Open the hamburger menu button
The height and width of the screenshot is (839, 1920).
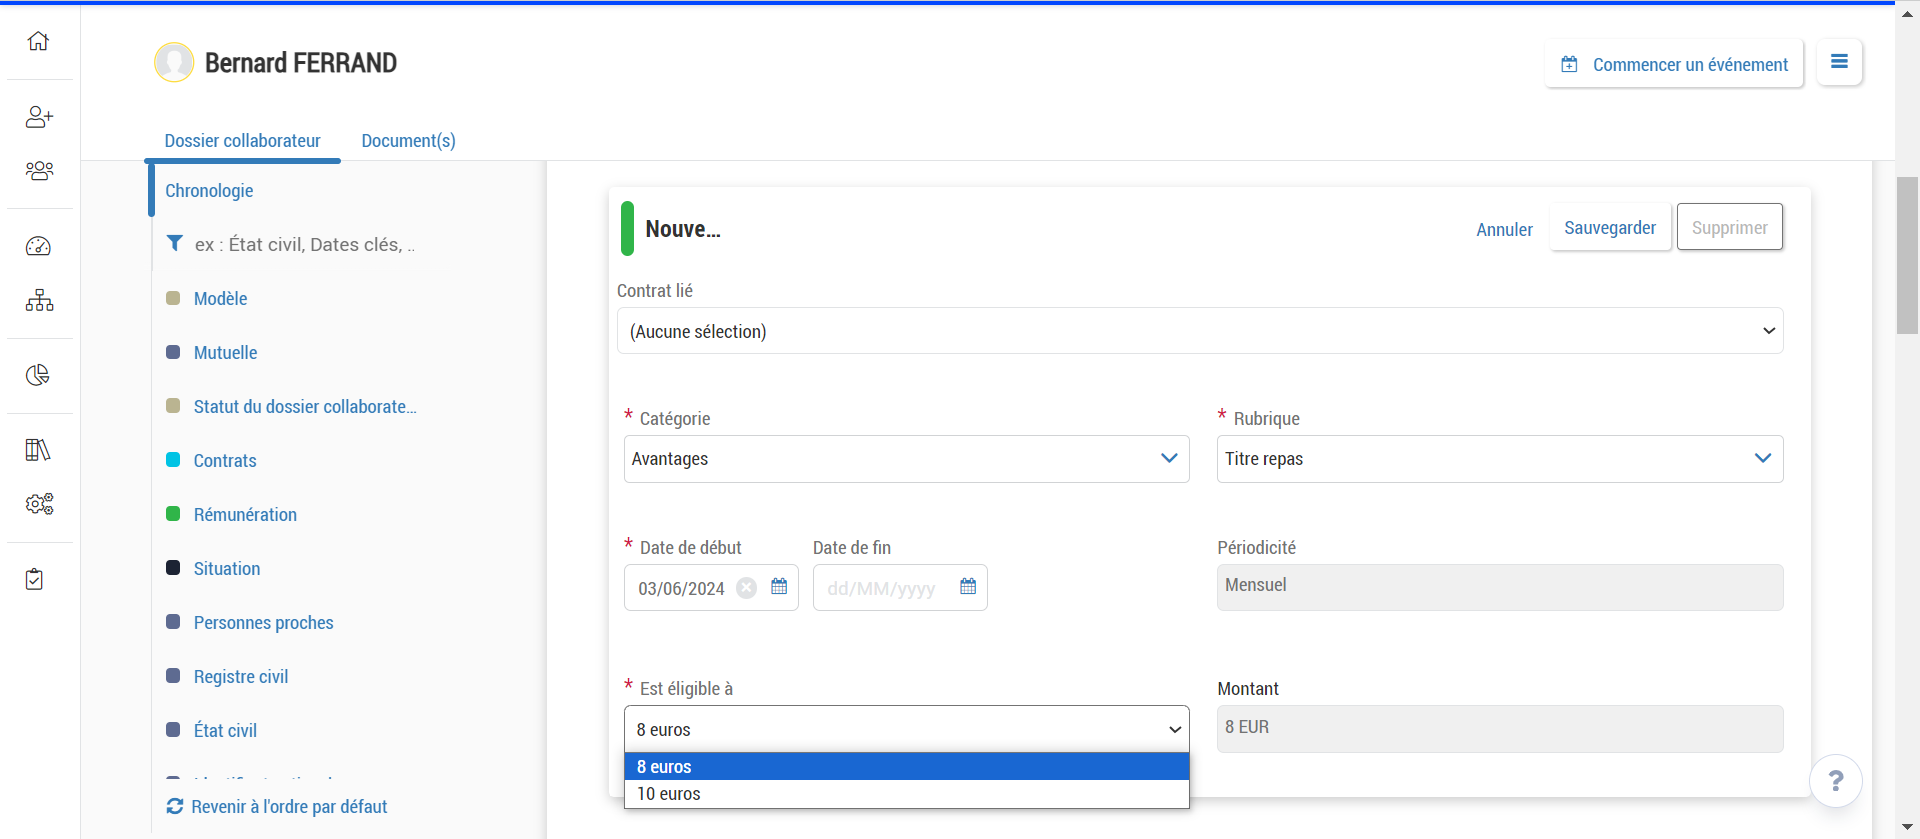tap(1839, 62)
